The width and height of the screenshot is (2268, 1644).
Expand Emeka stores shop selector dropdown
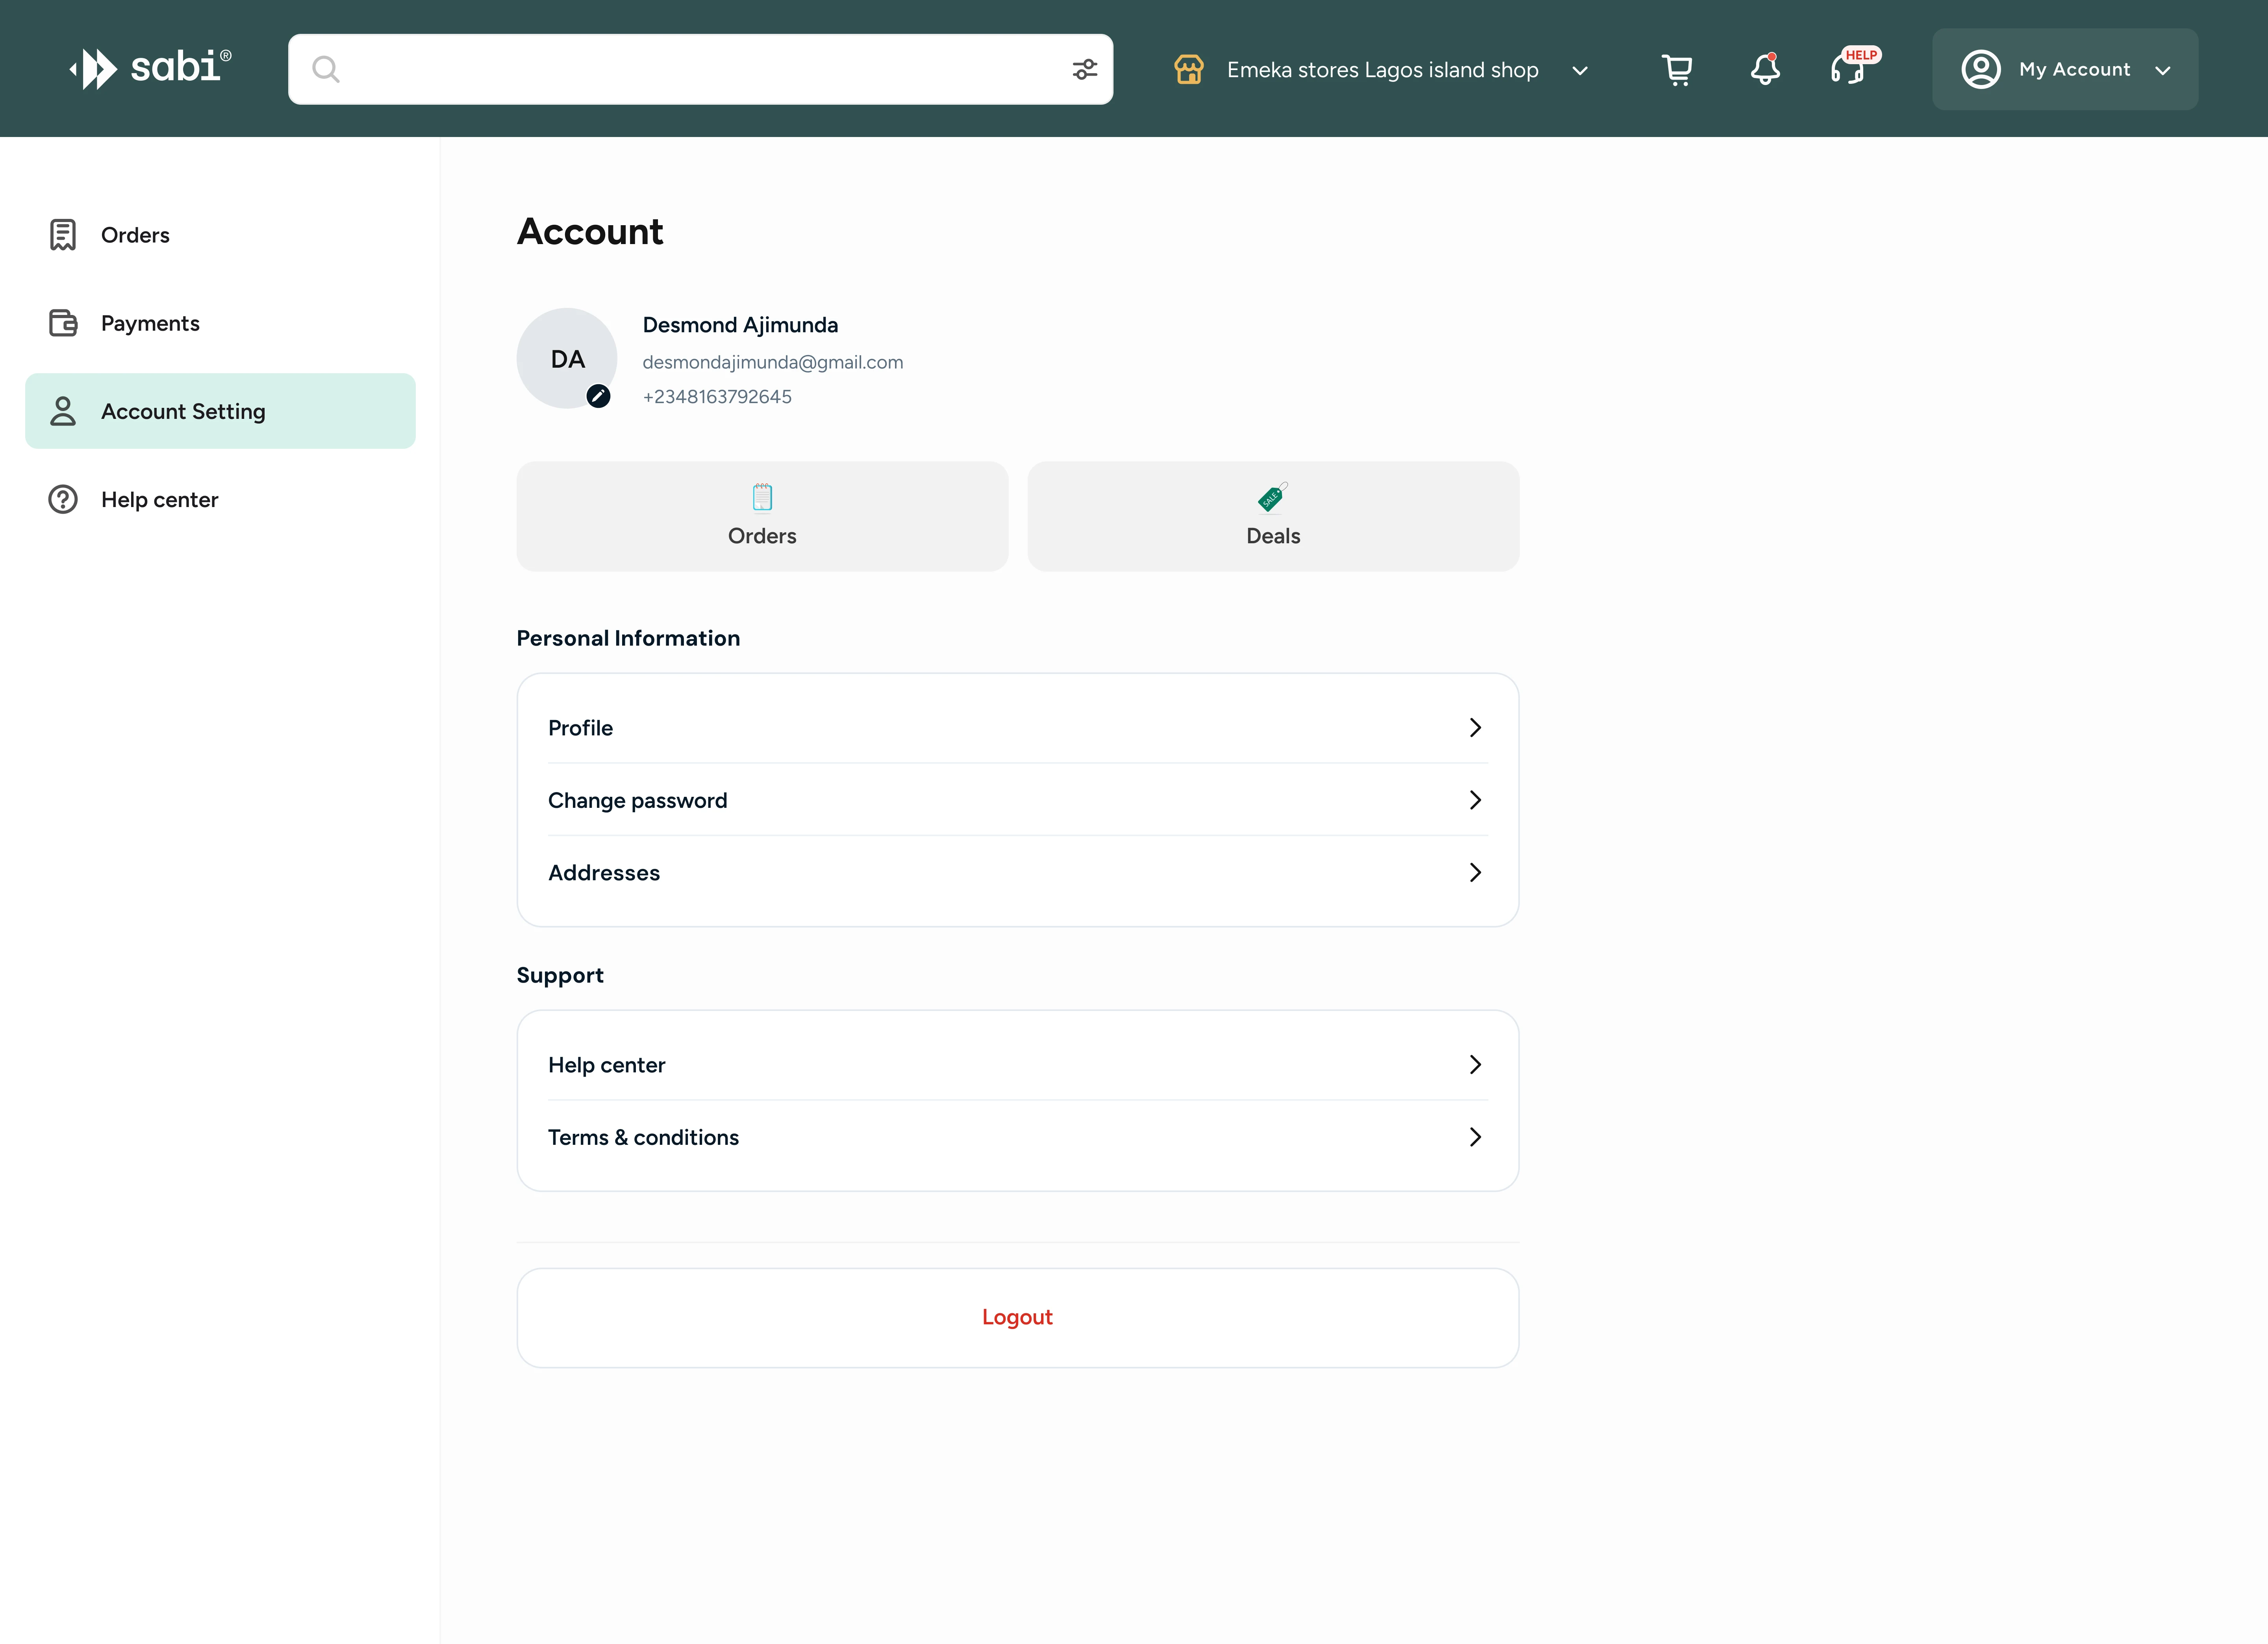click(x=1580, y=70)
